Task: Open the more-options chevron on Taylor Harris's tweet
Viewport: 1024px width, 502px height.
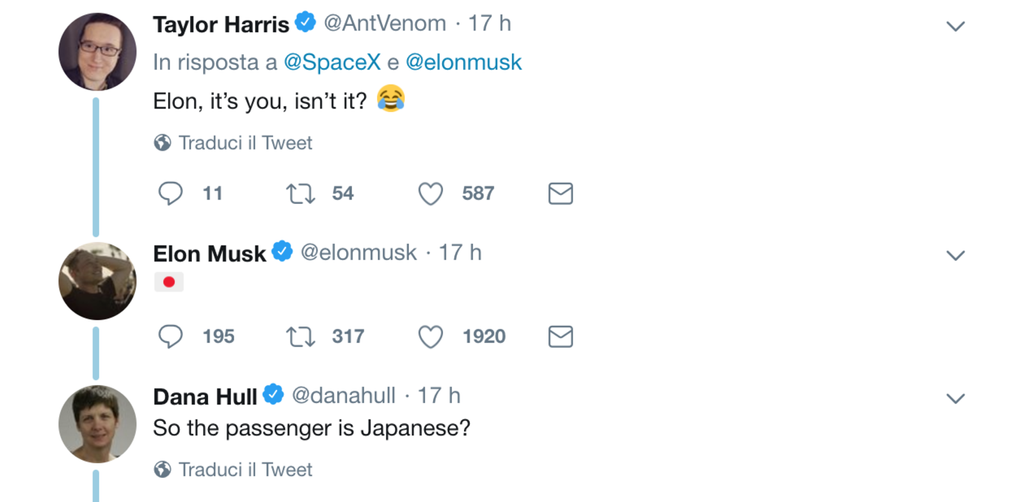Action: (x=955, y=26)
